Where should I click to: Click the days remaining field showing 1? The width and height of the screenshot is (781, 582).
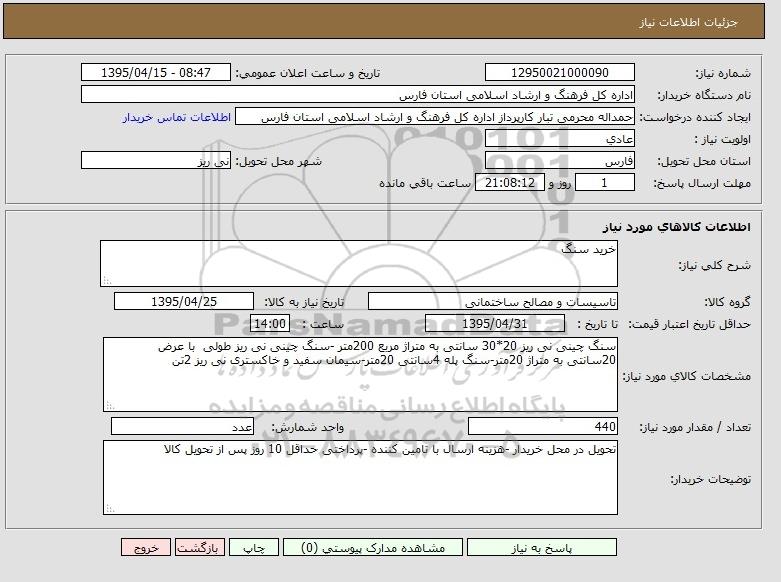[x=605, y=182]
